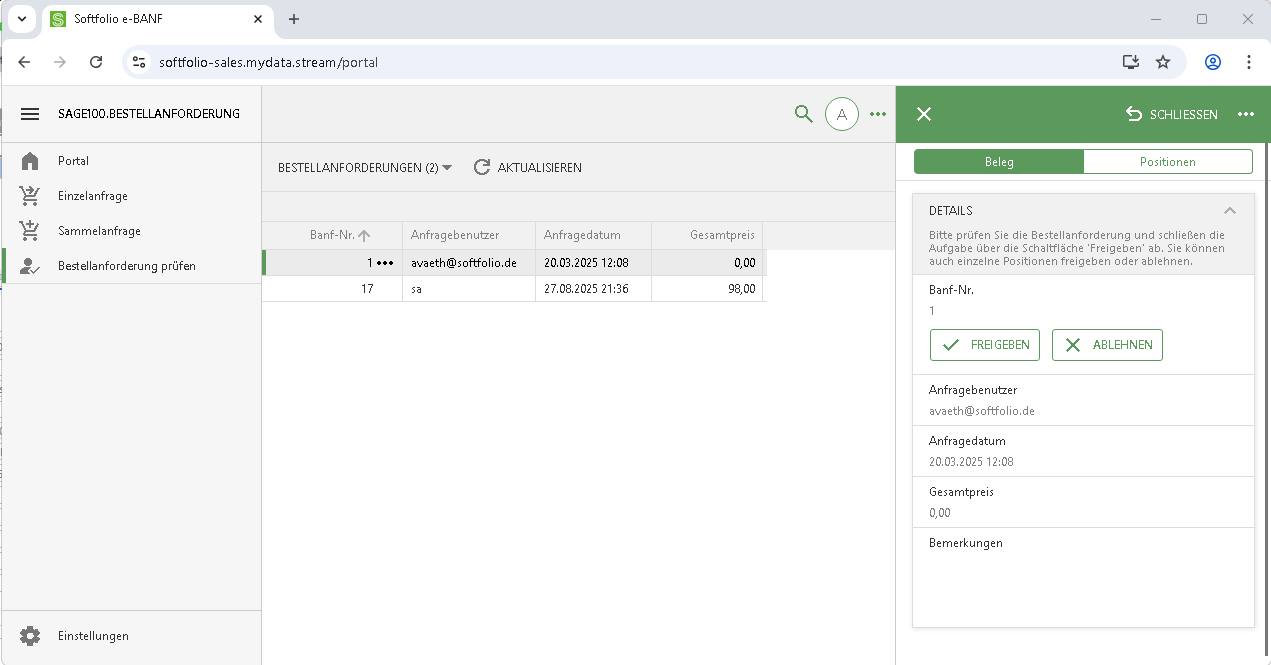Screen dimensions: 1271x665
Task: Click the search magnifier icon
Action: click(x=803, y=114)
